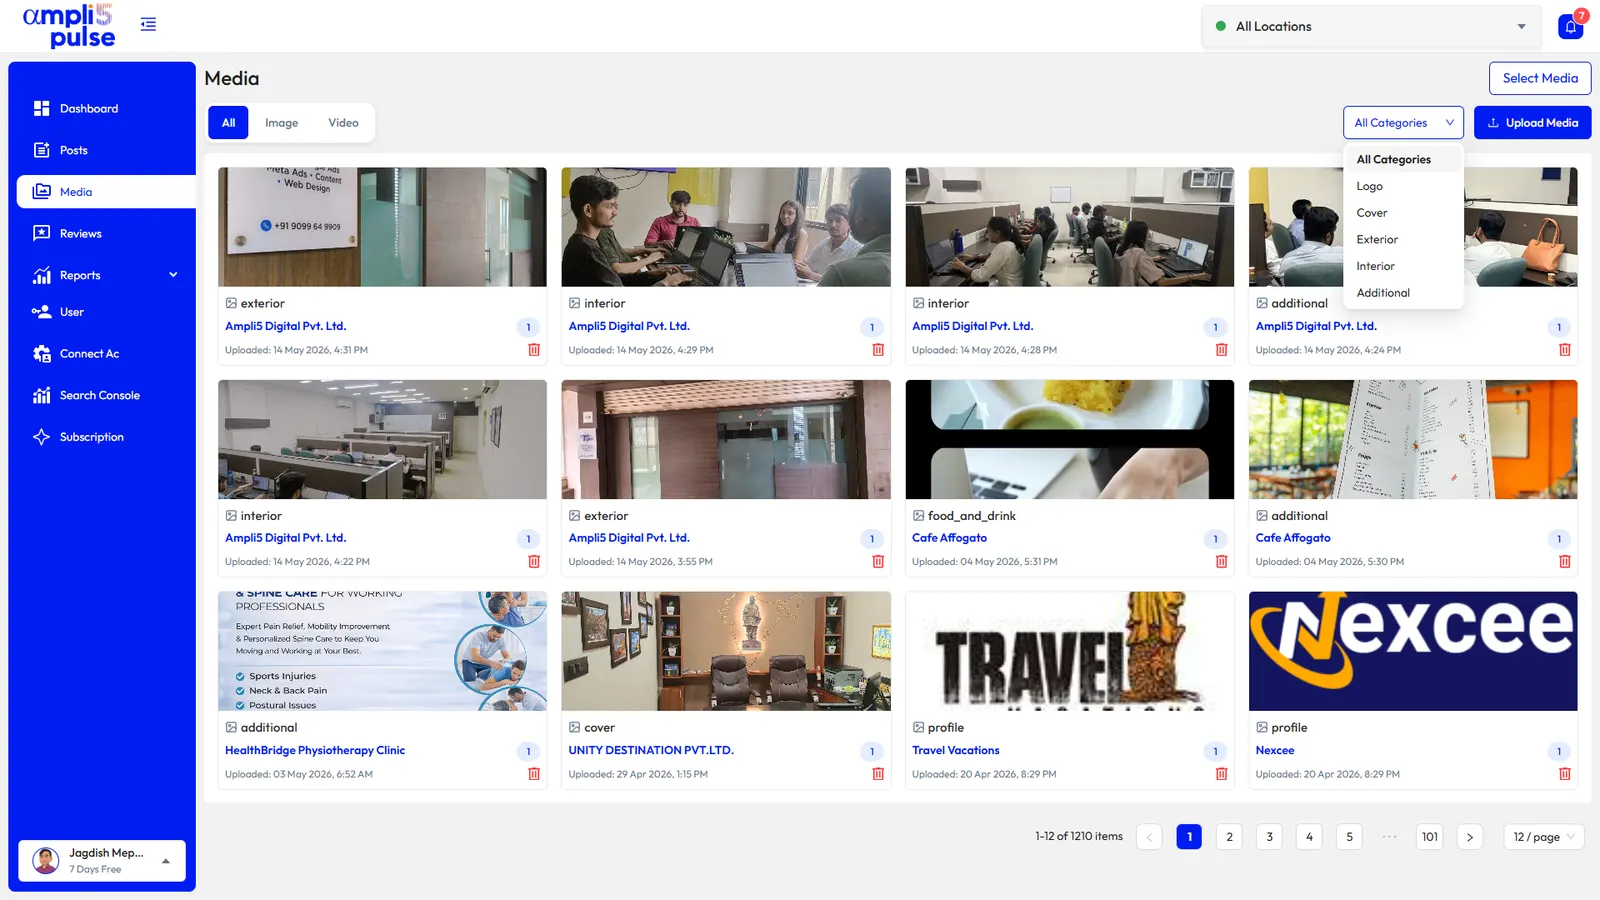
Task: Choose Logo category option
Action: click(x=1403, y=186)
